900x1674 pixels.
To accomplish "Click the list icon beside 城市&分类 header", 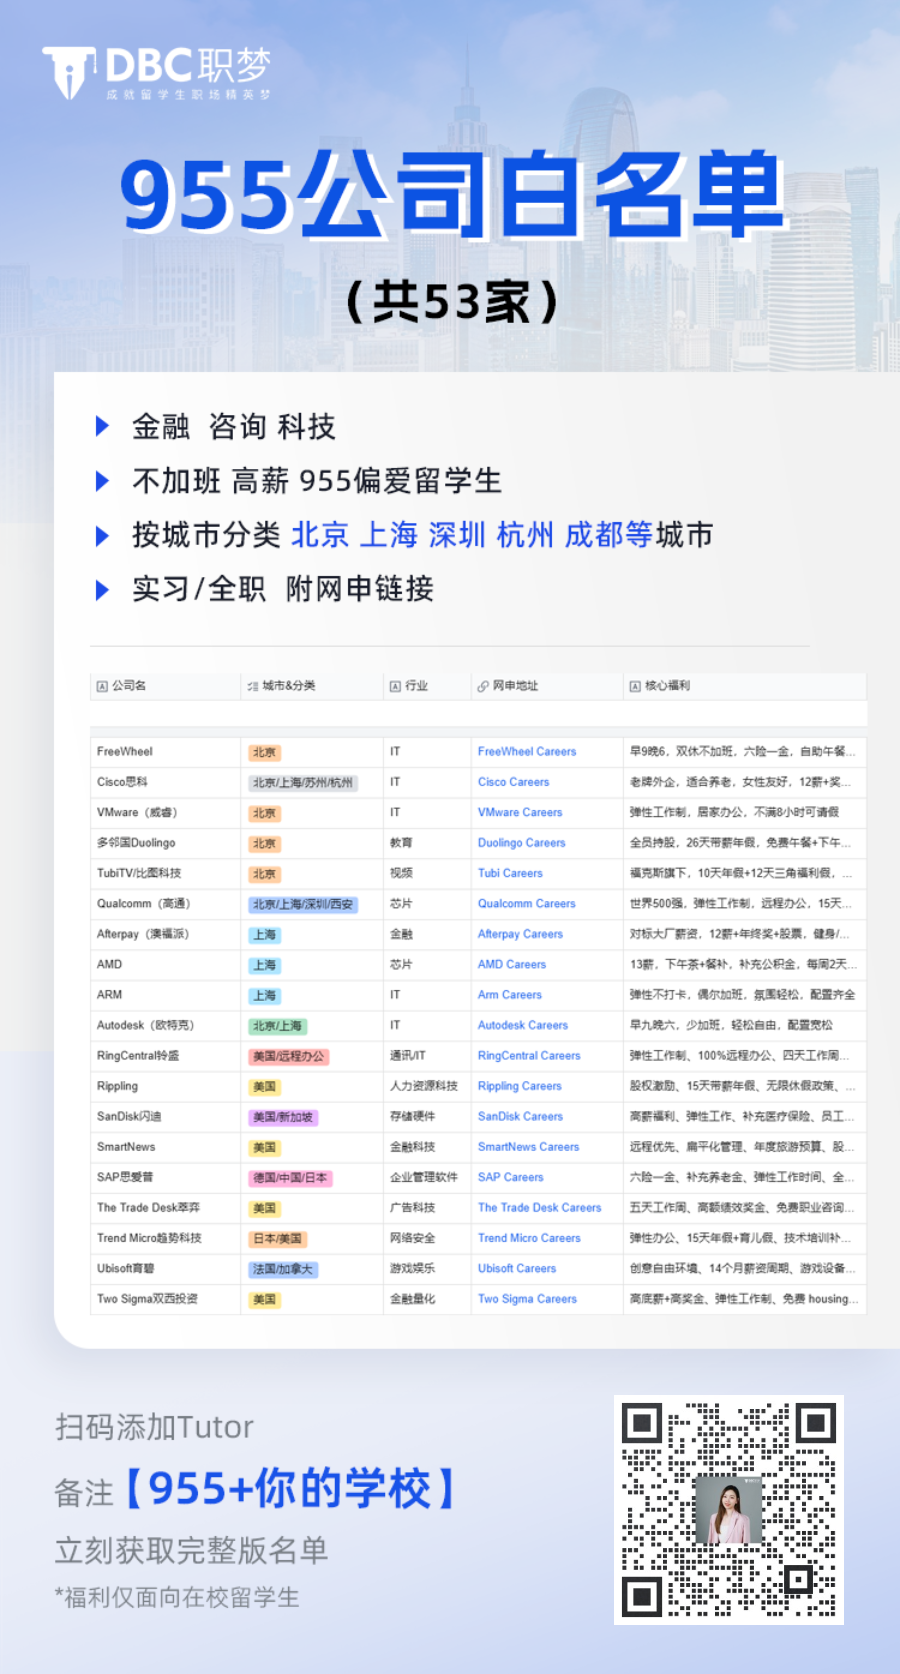I will click(x=252, y=686).
